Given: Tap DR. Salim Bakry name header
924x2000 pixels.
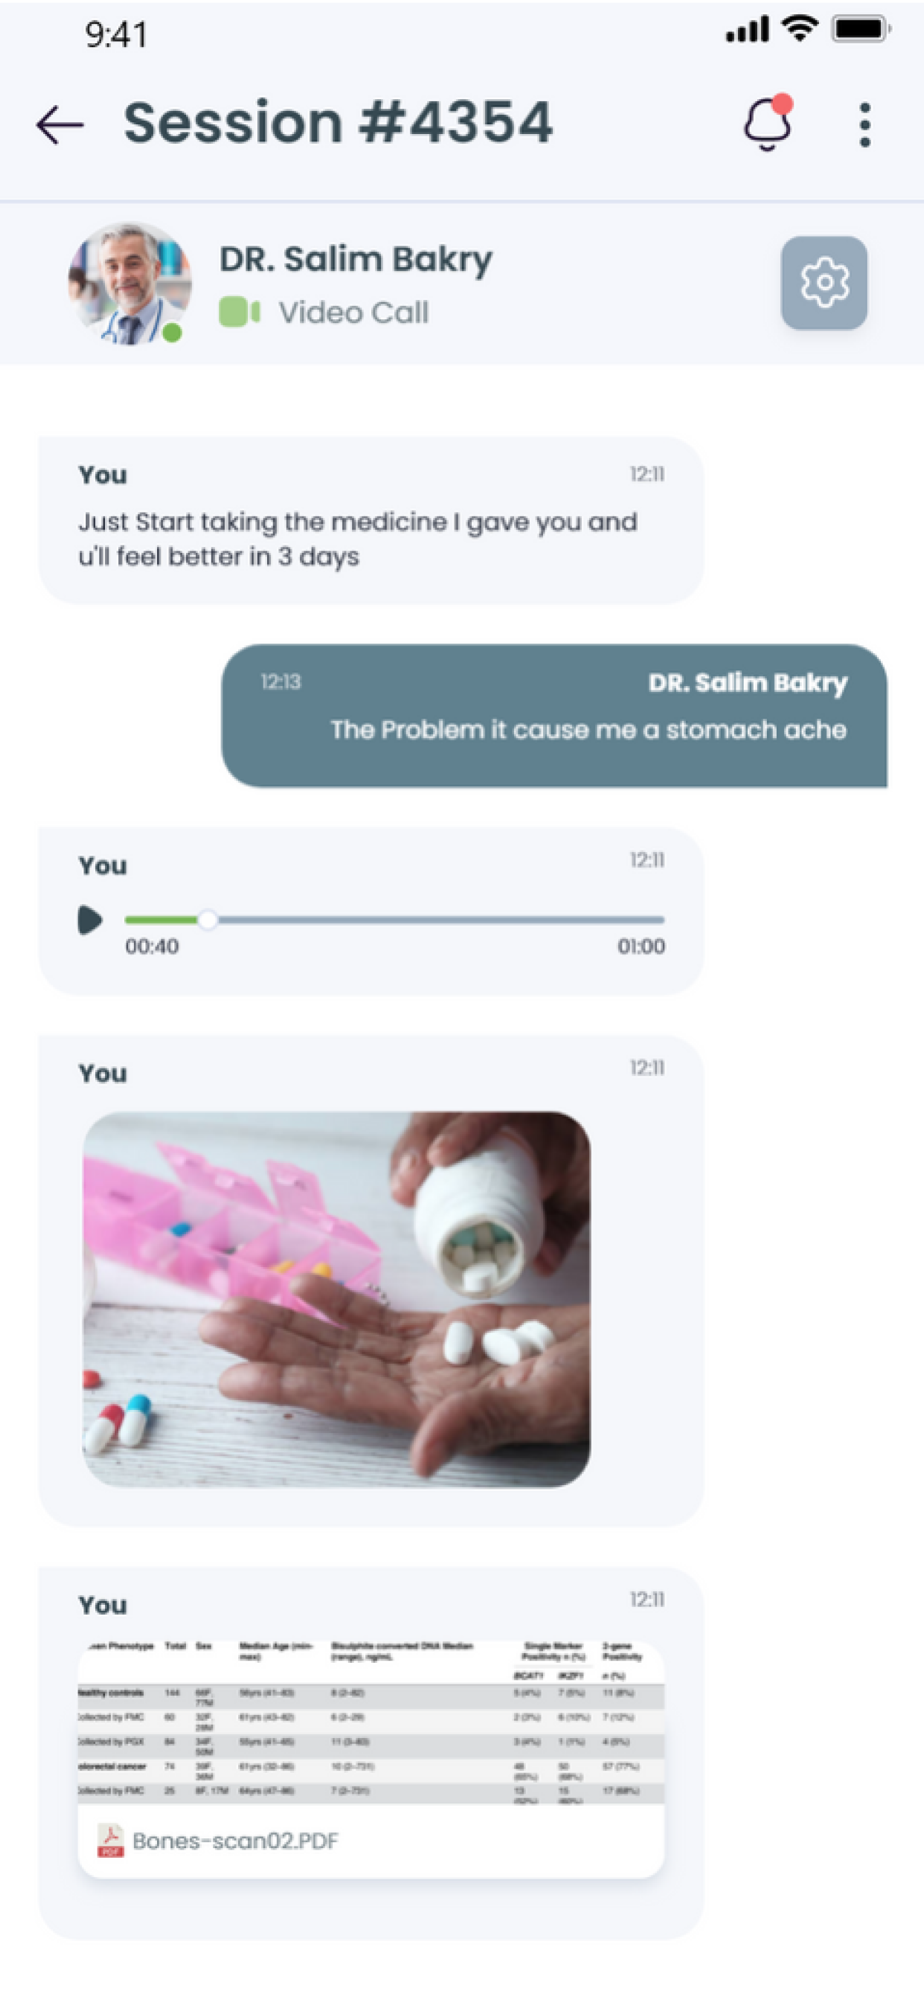Looking at the screenshot, I should [x=355, y=259].
